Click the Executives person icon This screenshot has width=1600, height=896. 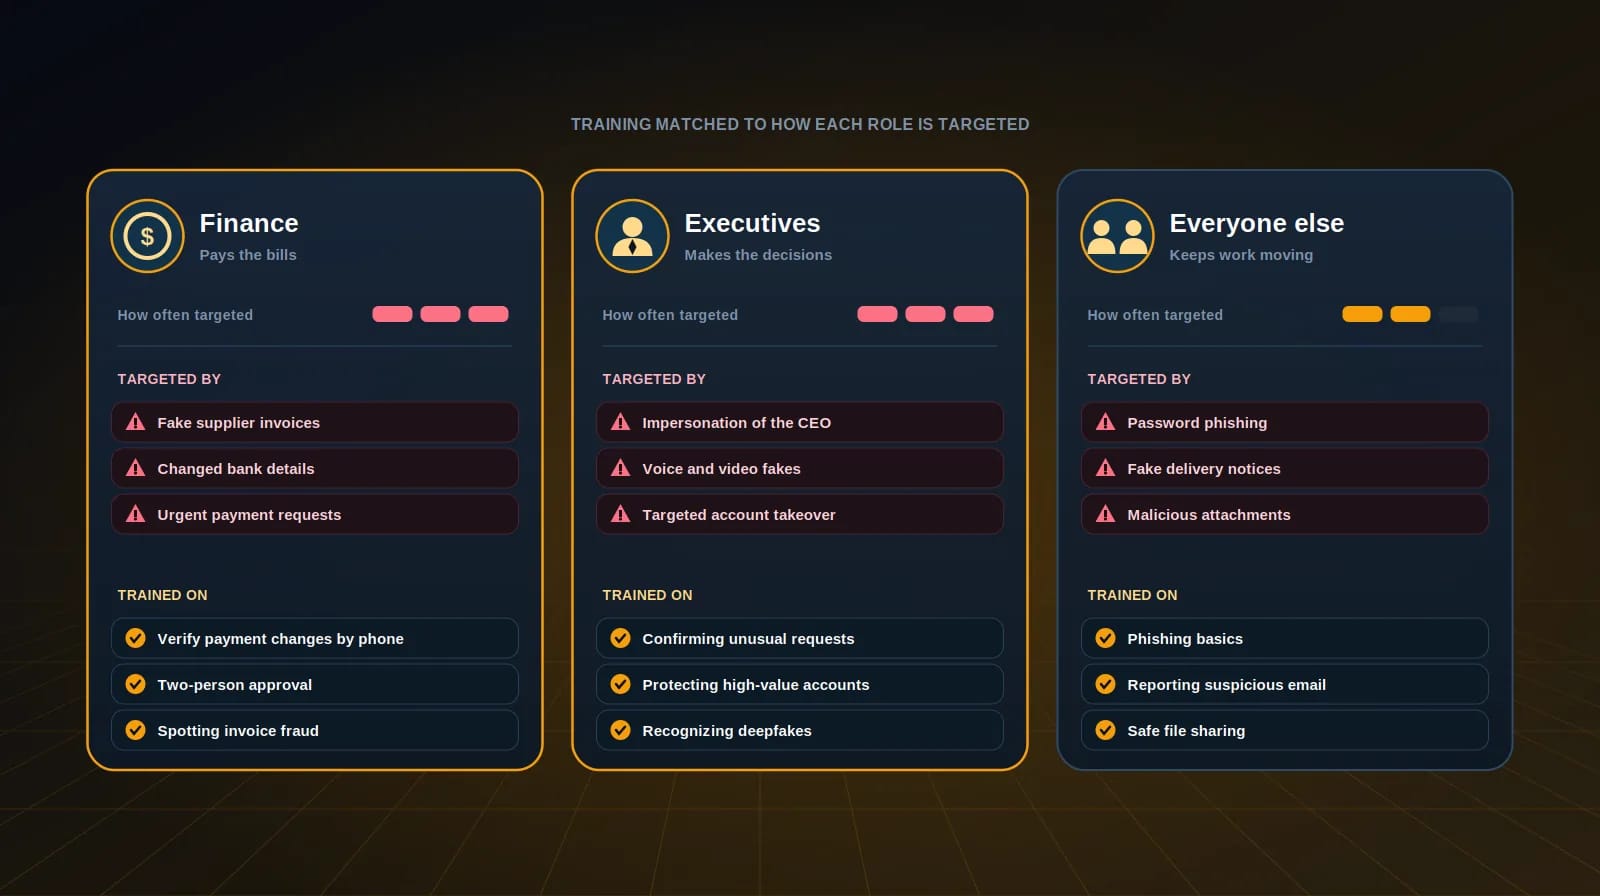[x=632, y=236]
